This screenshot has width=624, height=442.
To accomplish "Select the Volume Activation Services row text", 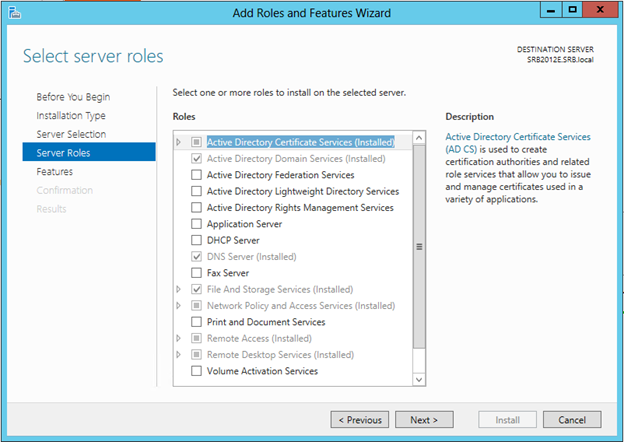I will pyautogui.click(x=262, y=371).
